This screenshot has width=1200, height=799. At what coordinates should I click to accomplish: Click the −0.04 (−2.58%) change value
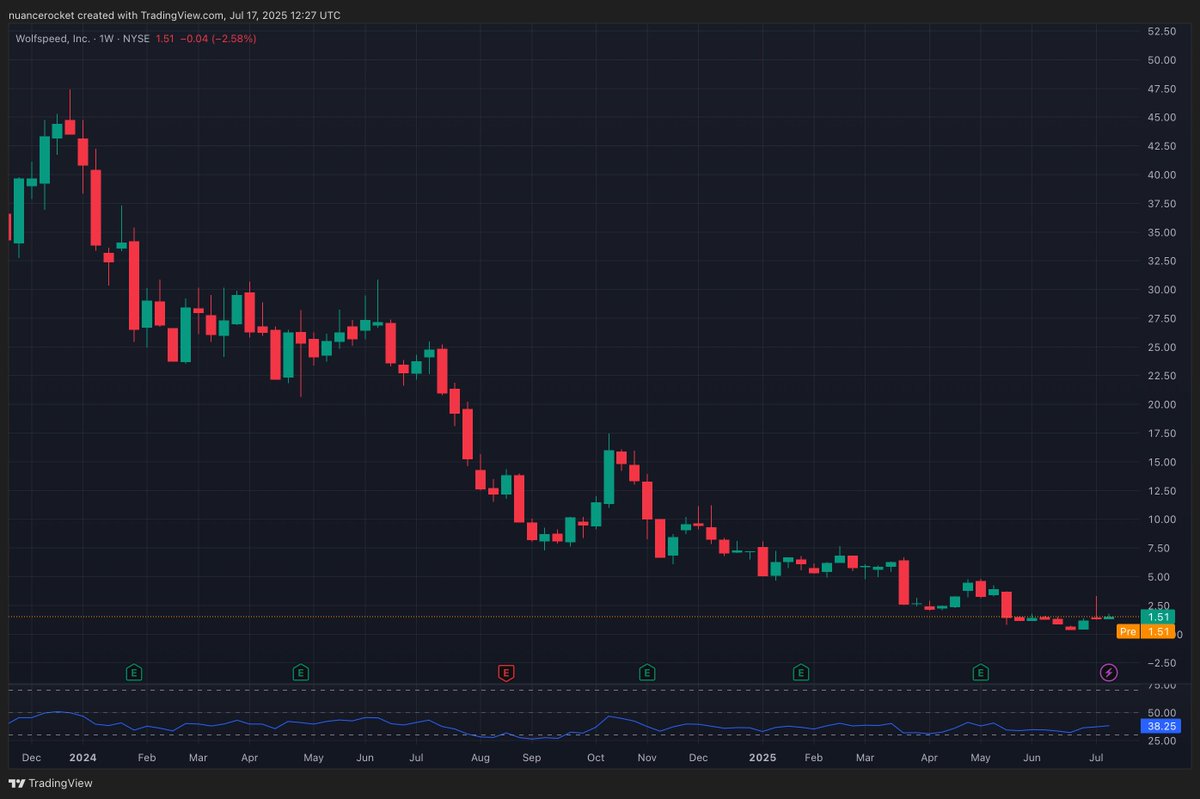tap(216, 39)
